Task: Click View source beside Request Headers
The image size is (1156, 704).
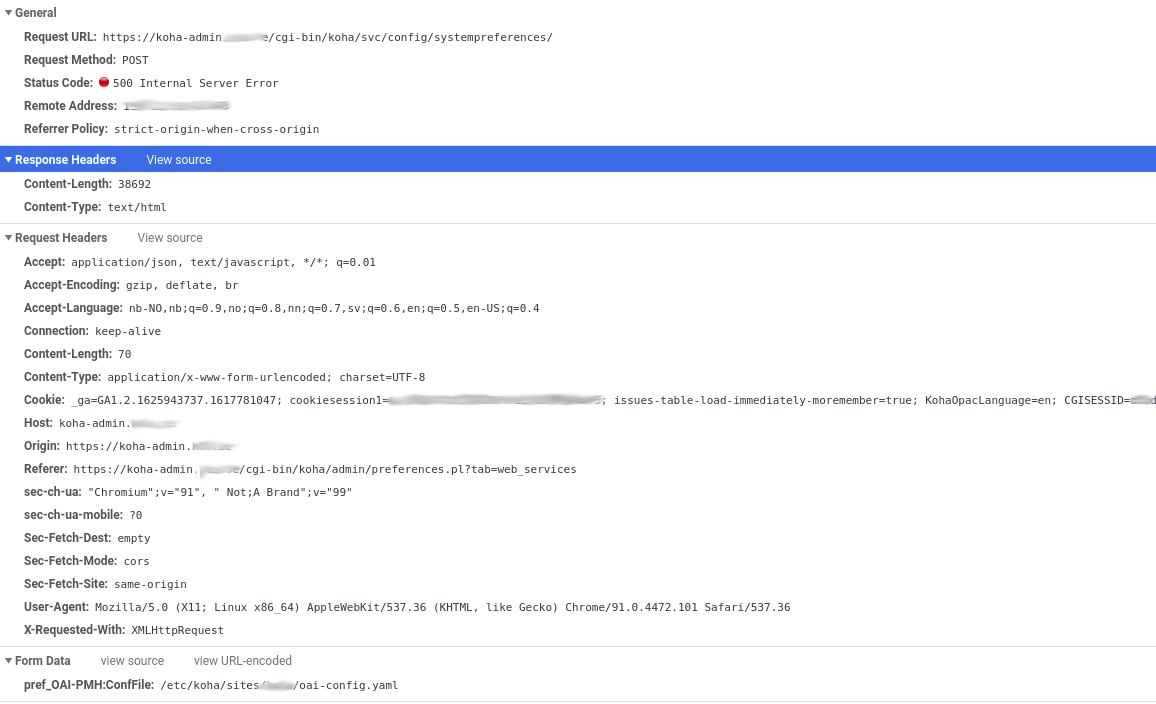Action: tap(170, 238)
